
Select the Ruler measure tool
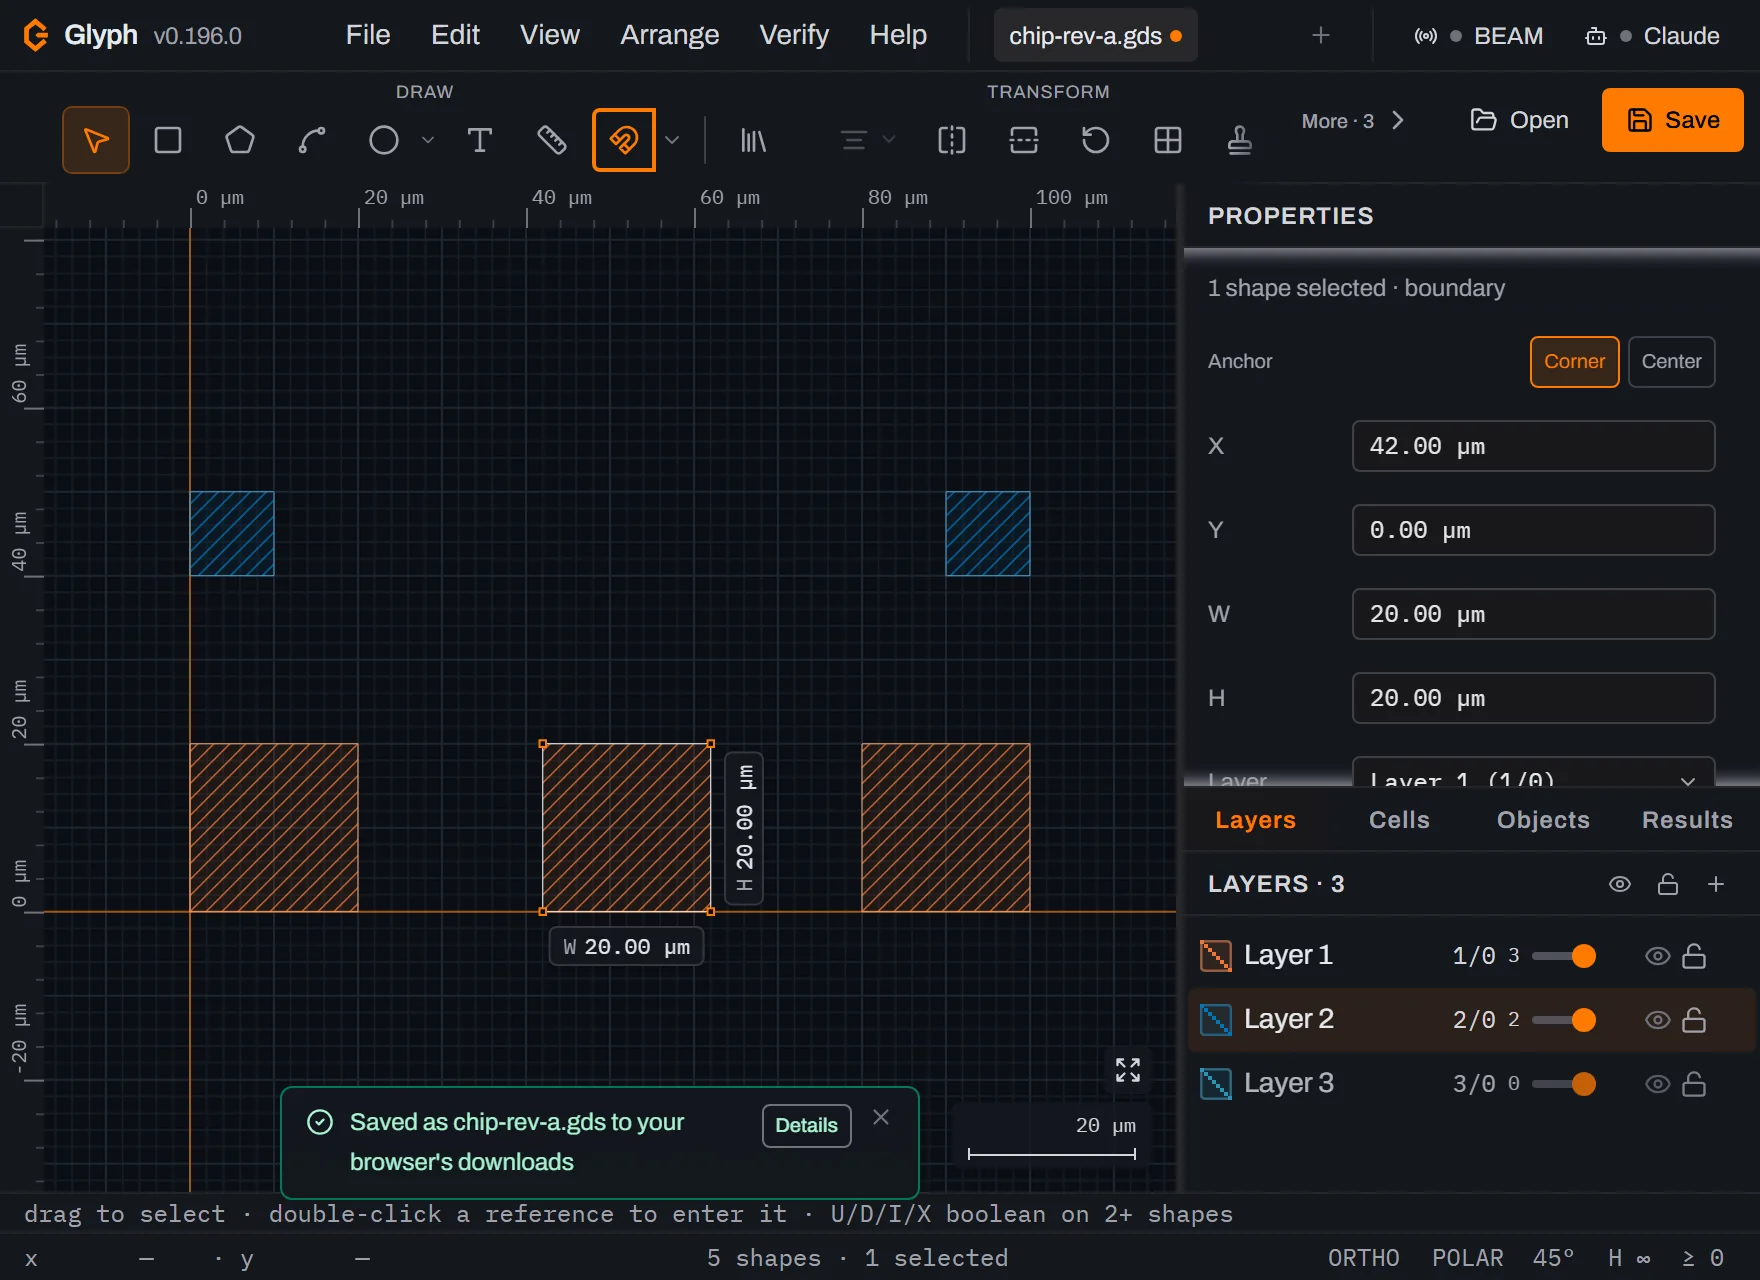point(552,140)
